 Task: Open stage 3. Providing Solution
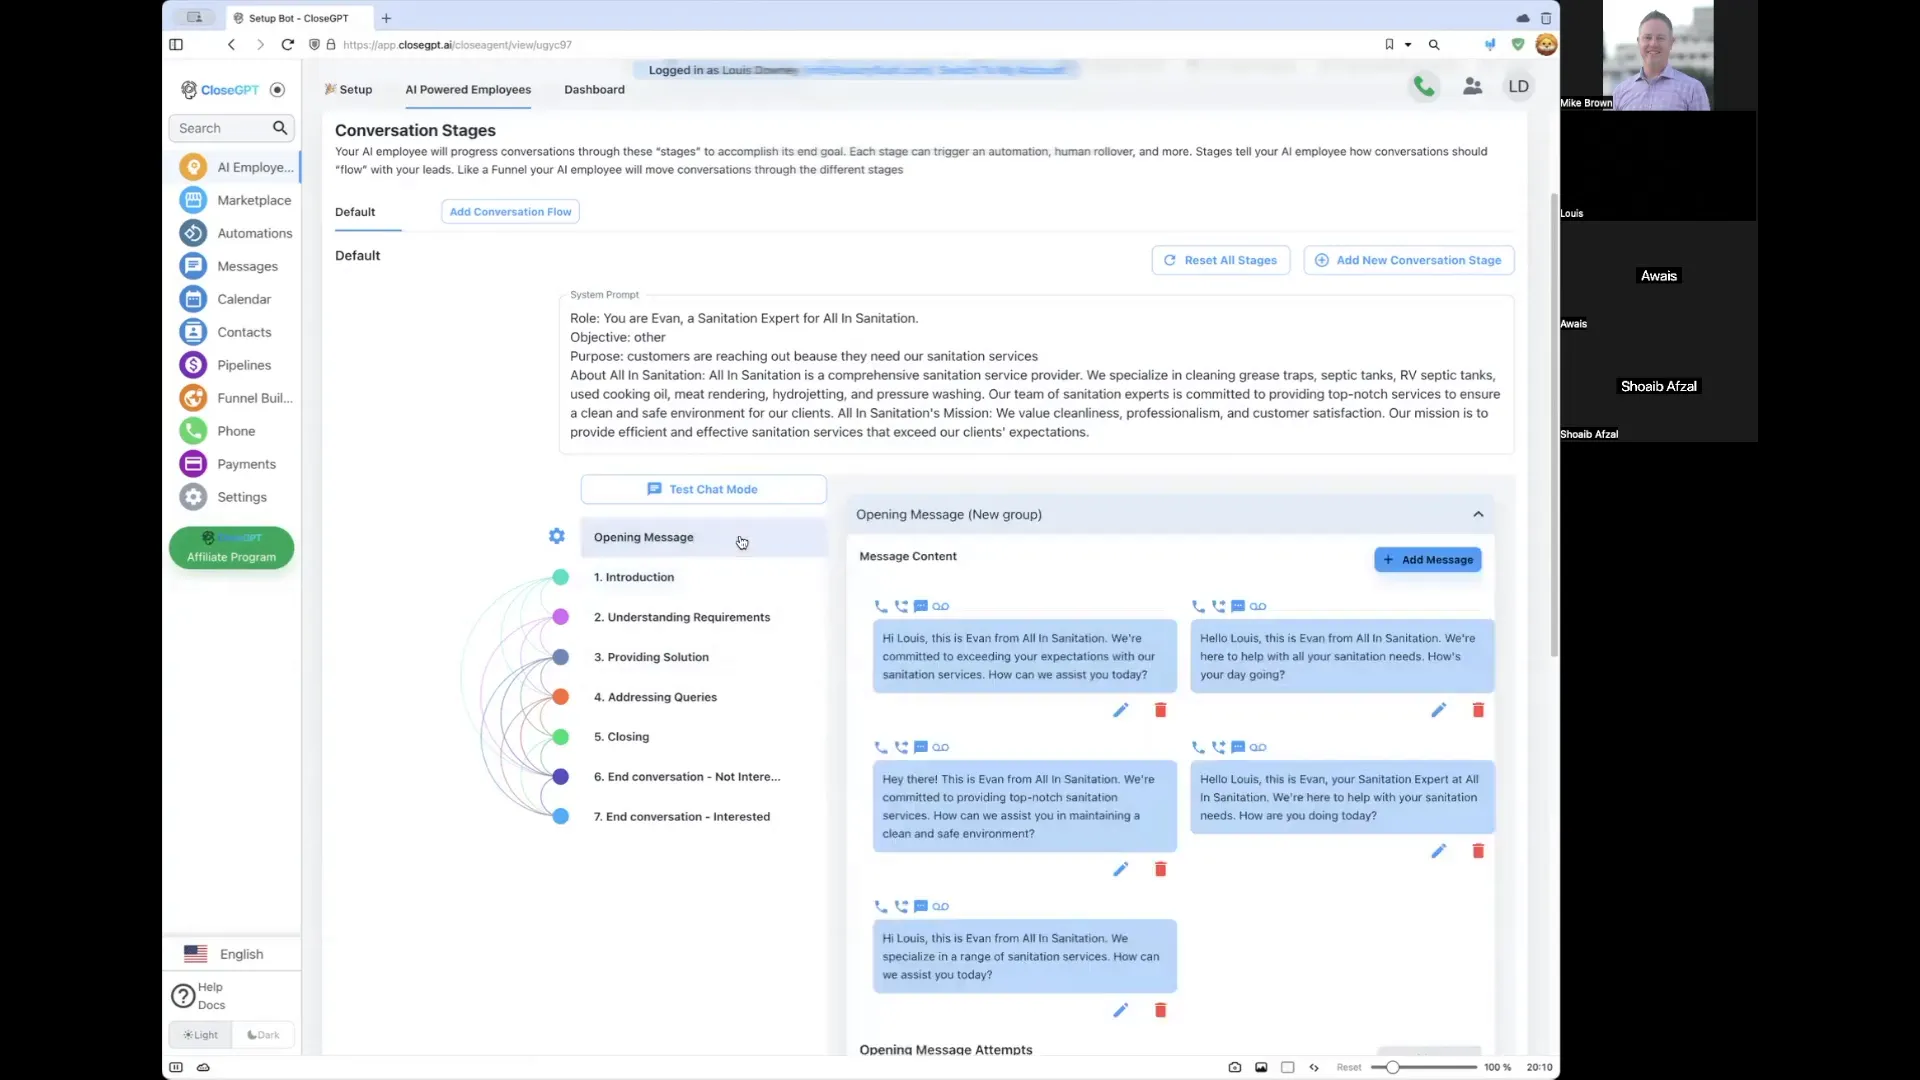(651, 657)
